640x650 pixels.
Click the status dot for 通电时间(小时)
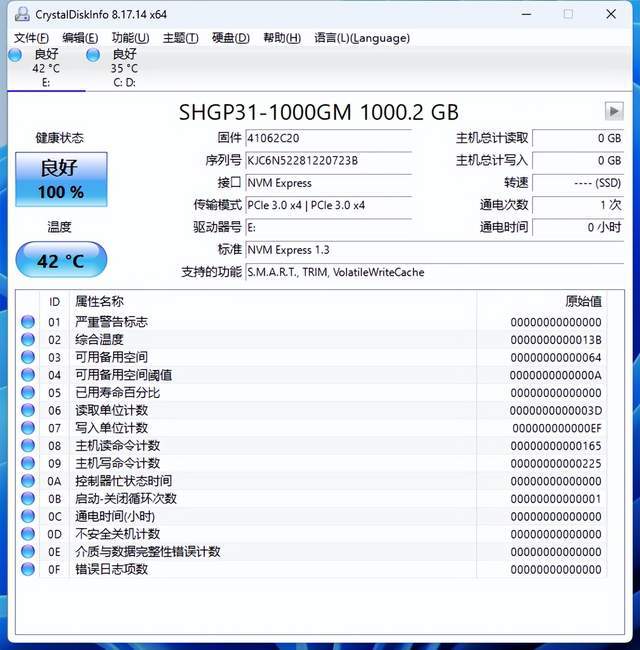[28, 516]
